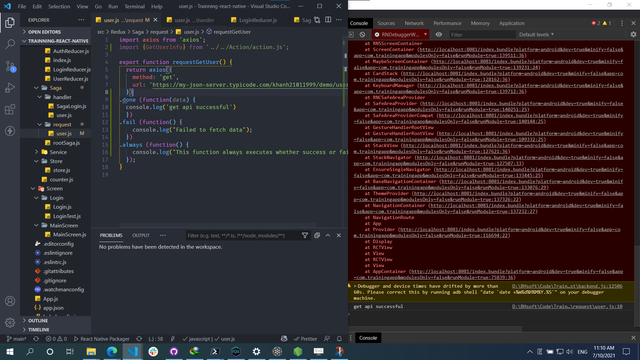640x360 pixels.
Task: Split the editor to the right
Action: click(328, 20)
